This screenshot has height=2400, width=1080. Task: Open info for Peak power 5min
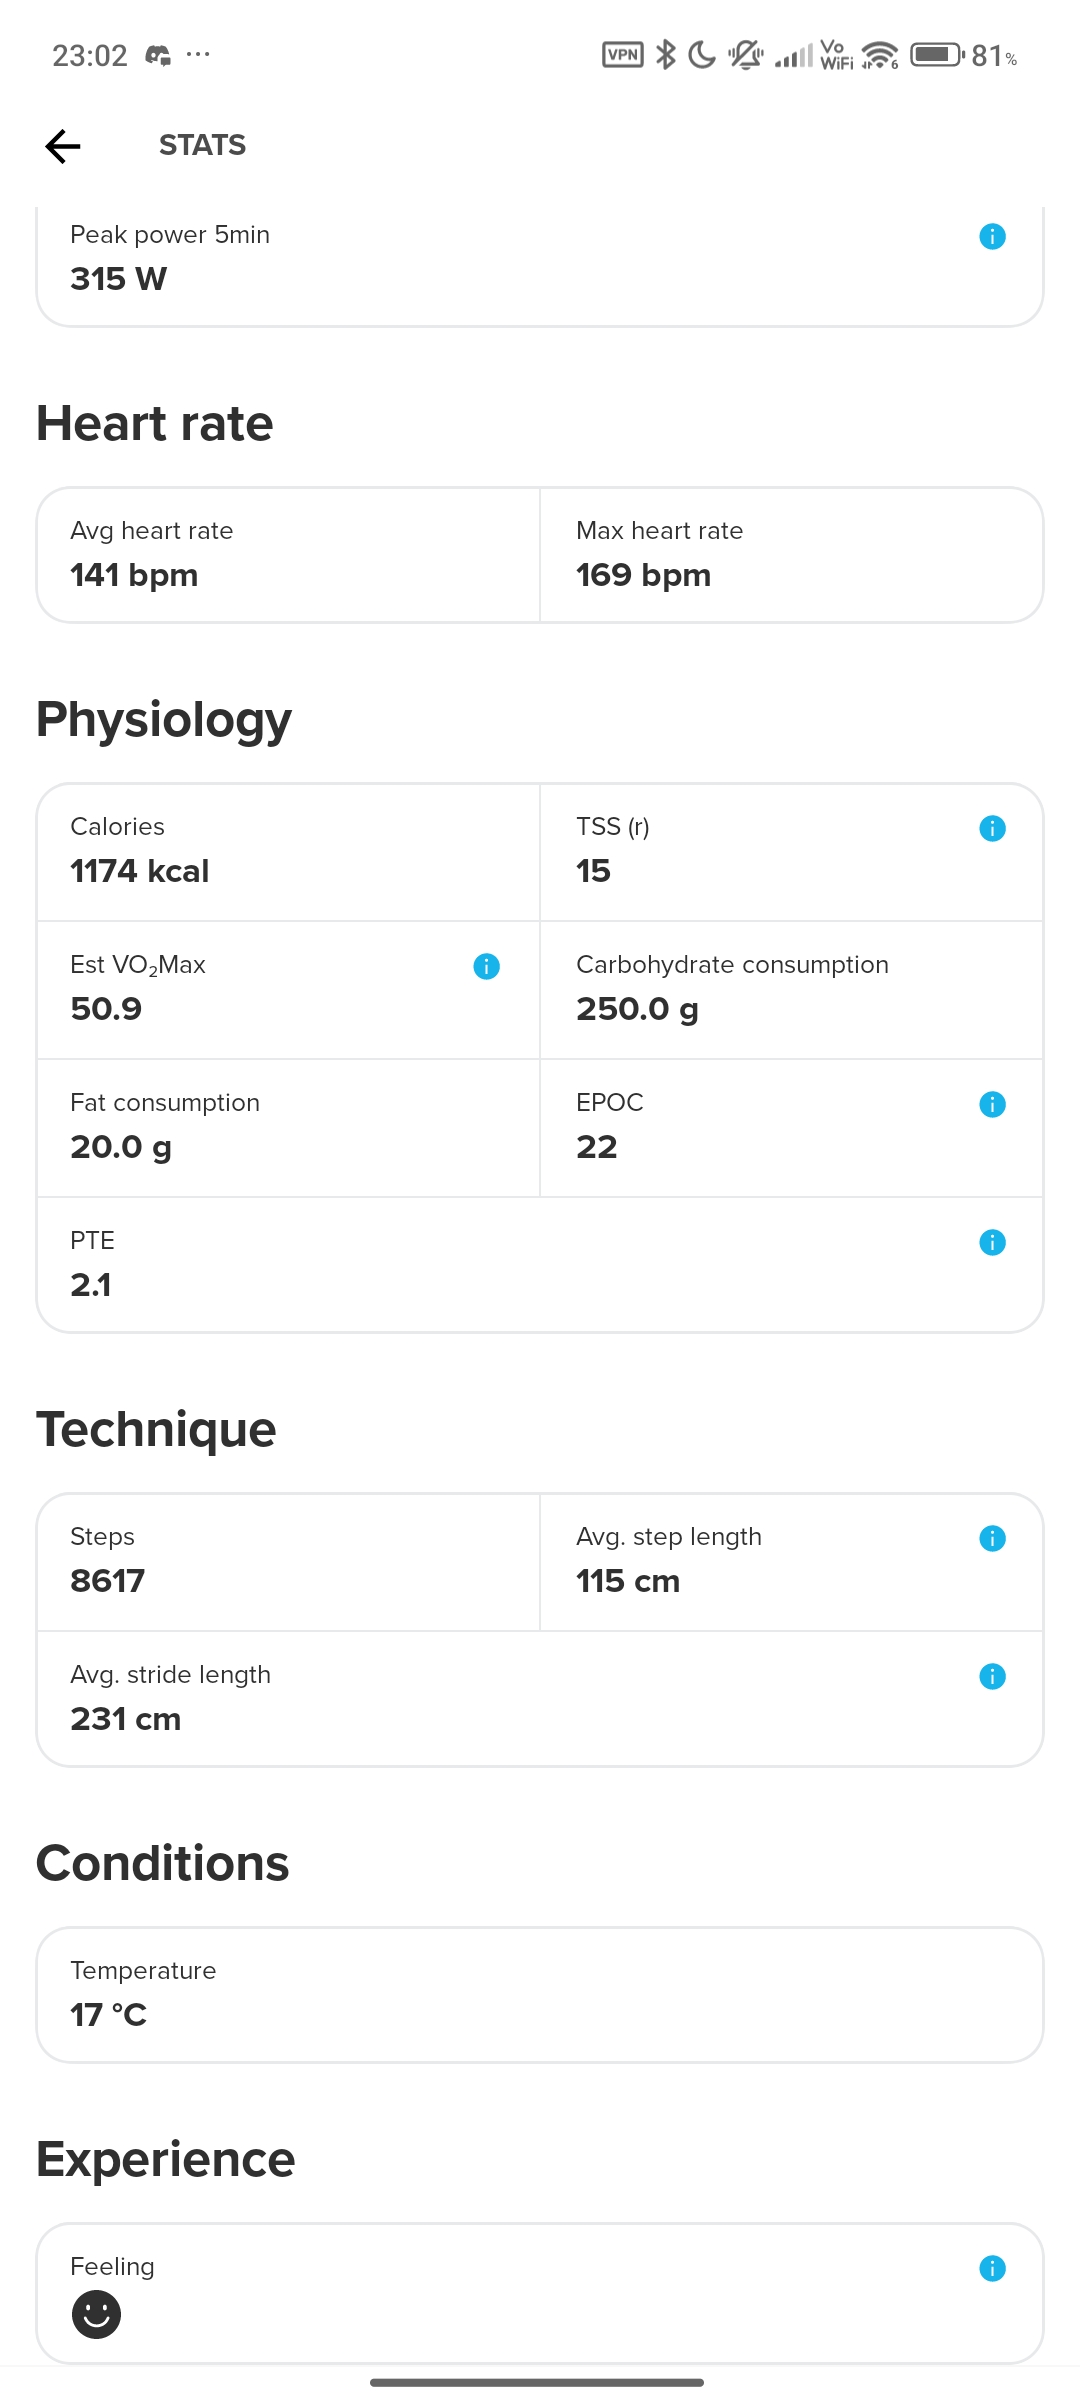click(x=992, y=237)
